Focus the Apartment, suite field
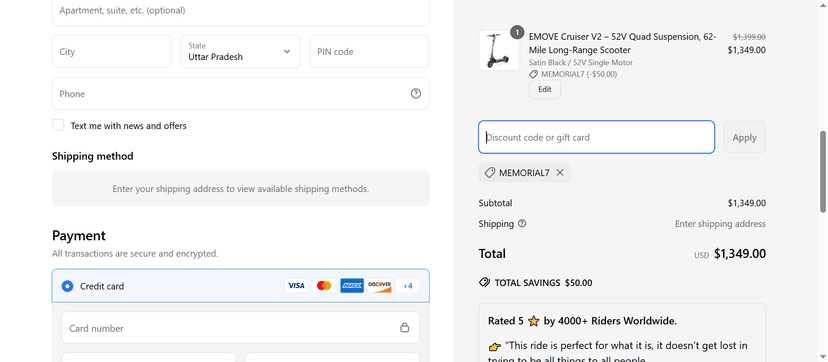Image resolution: width=828 pixels, height=362 pixels. [x=241, y=11]
